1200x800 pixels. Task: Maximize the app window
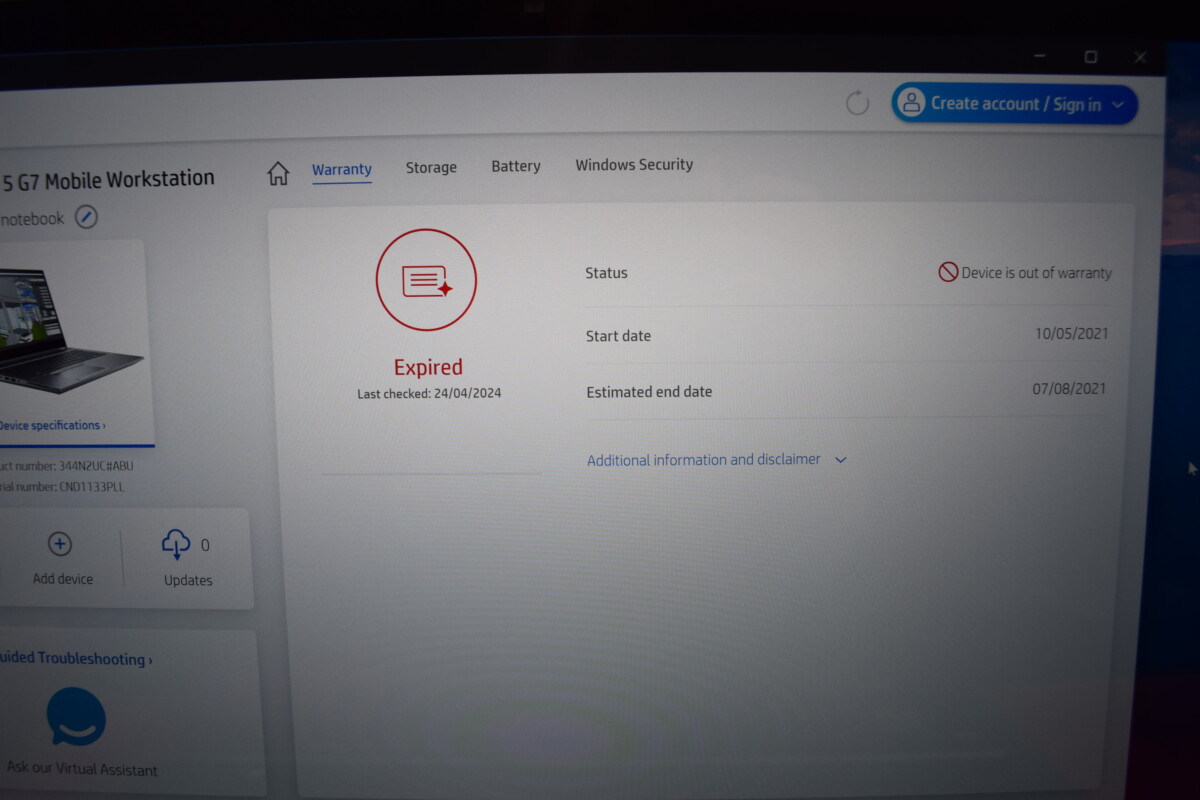tap(1091, 57)
